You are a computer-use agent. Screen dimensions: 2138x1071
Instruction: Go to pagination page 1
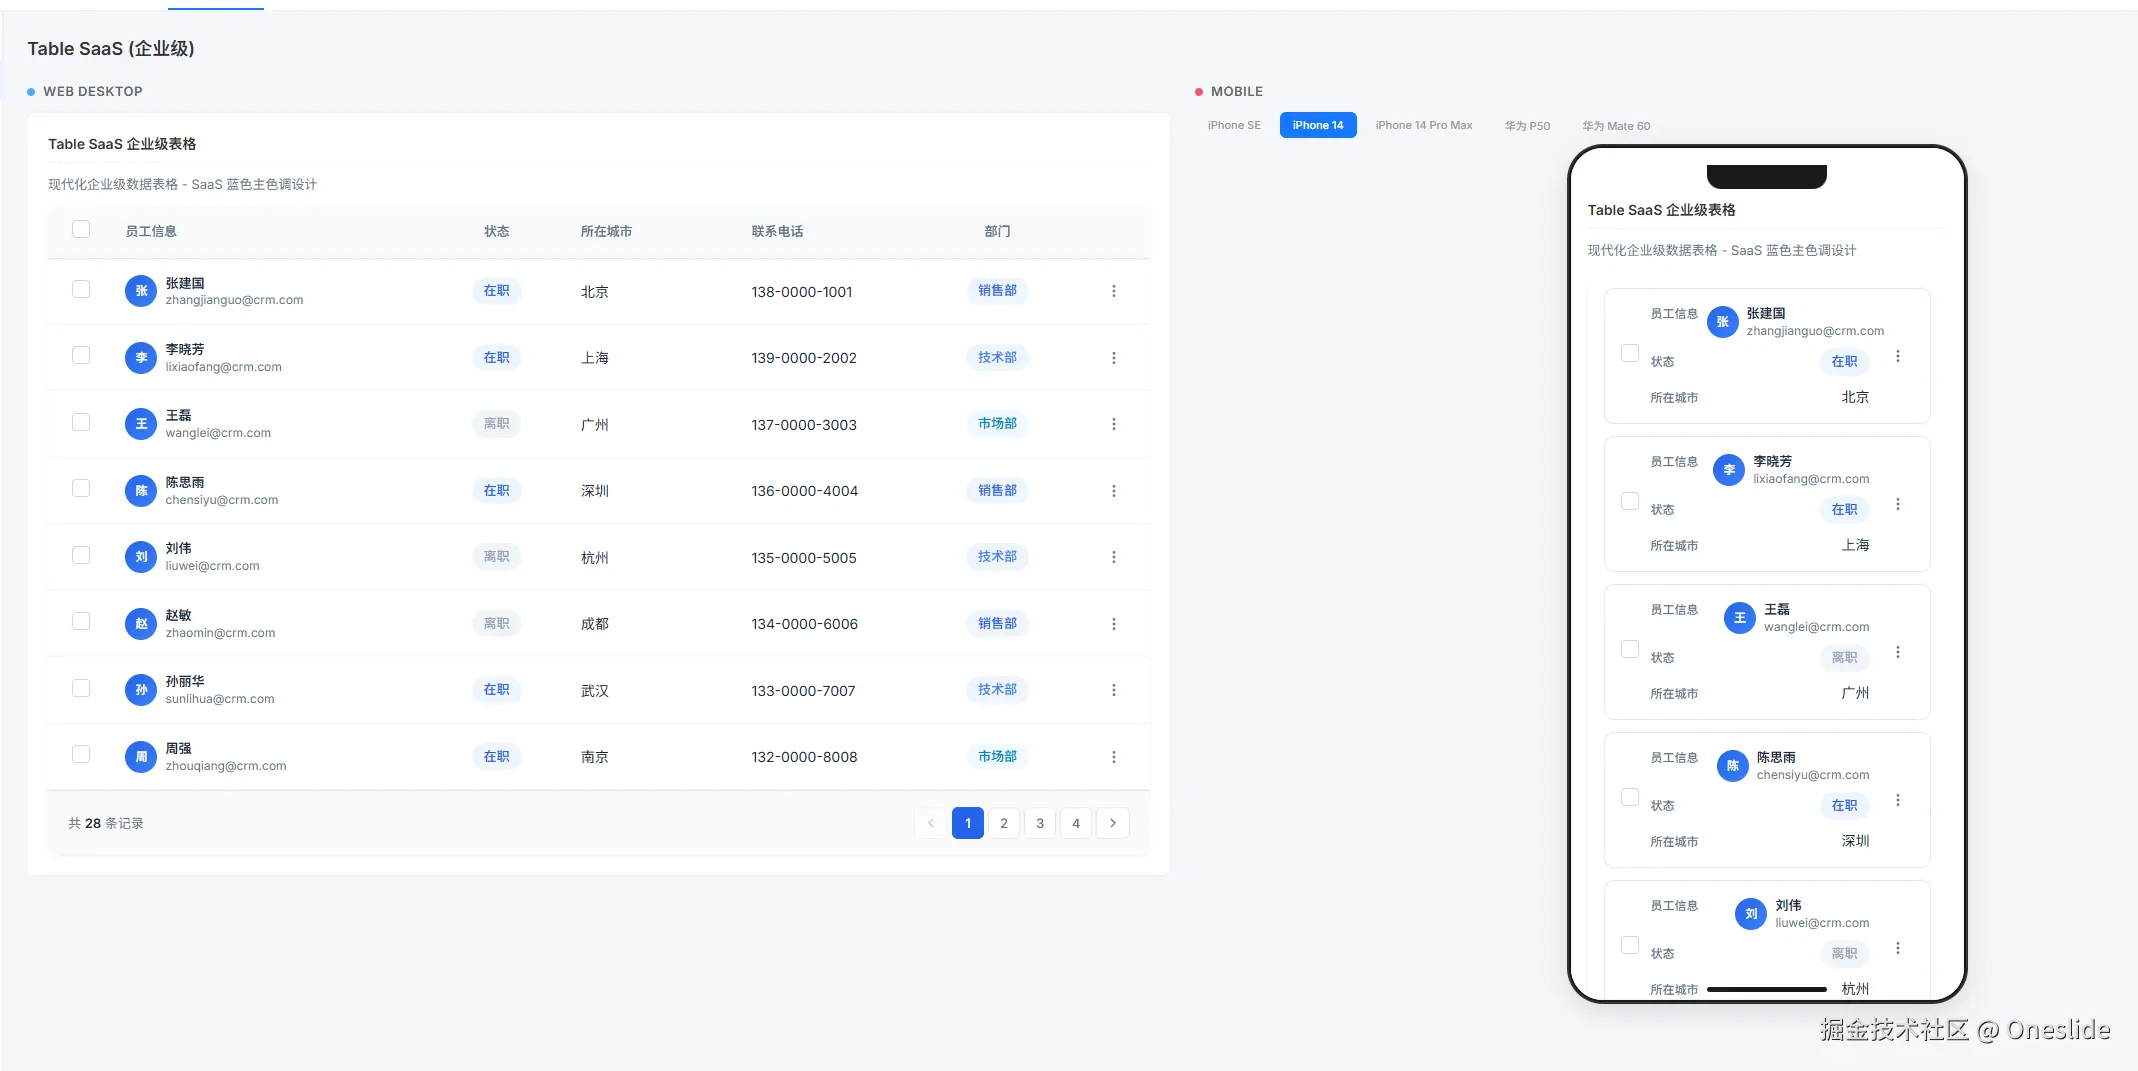[x=968, y=823]
